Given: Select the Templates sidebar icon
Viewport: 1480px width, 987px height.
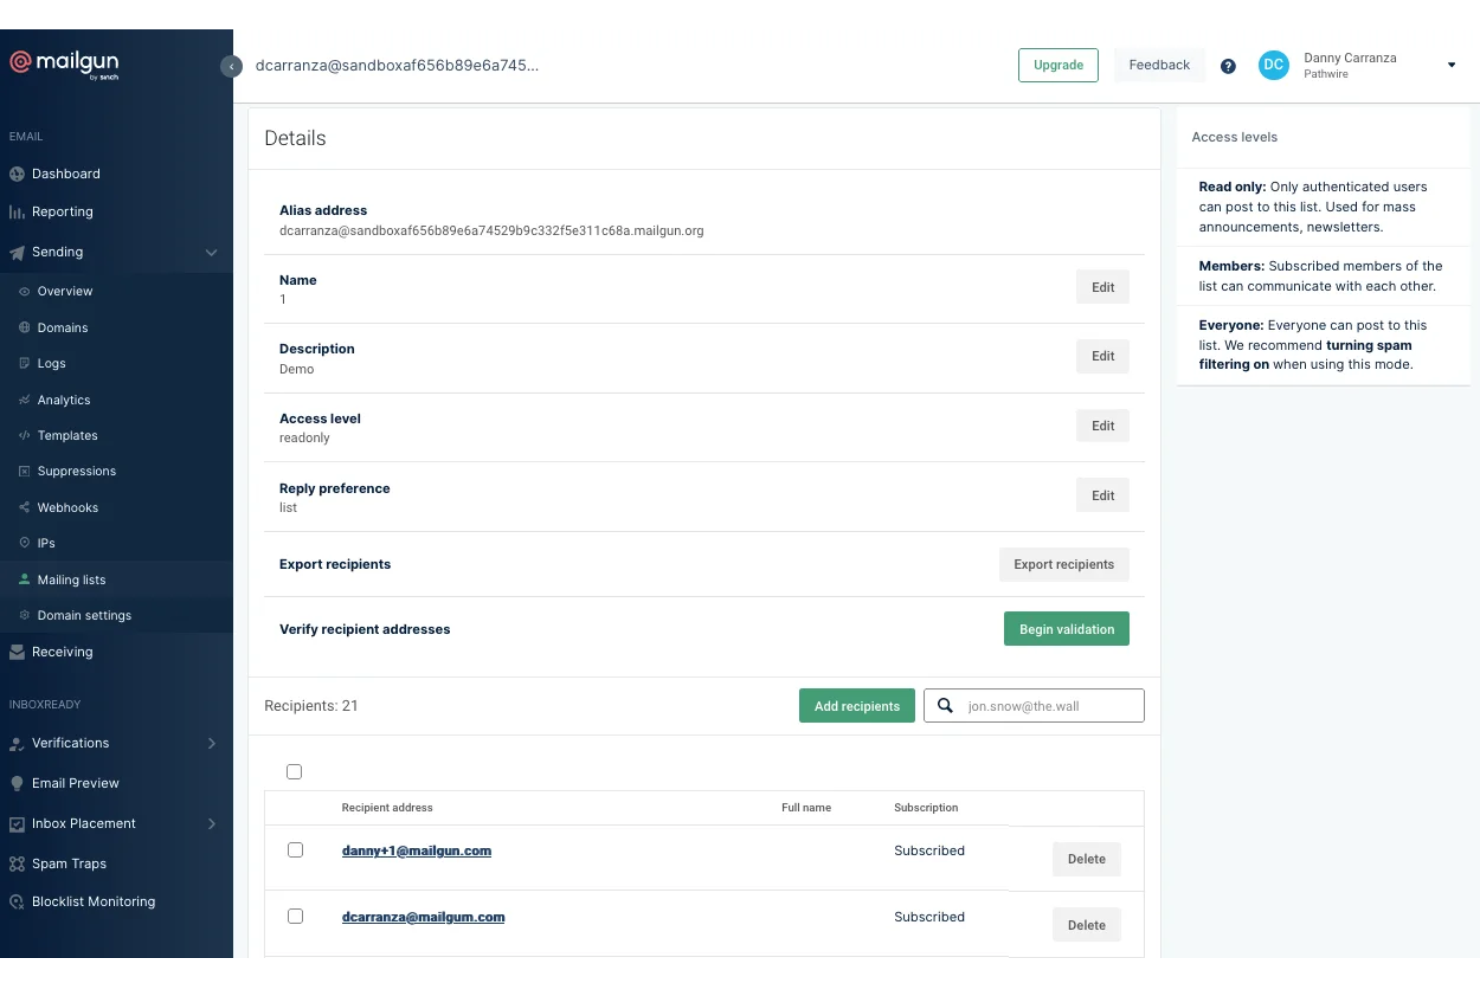Looking at the screenshot, I should coord(23,435).
